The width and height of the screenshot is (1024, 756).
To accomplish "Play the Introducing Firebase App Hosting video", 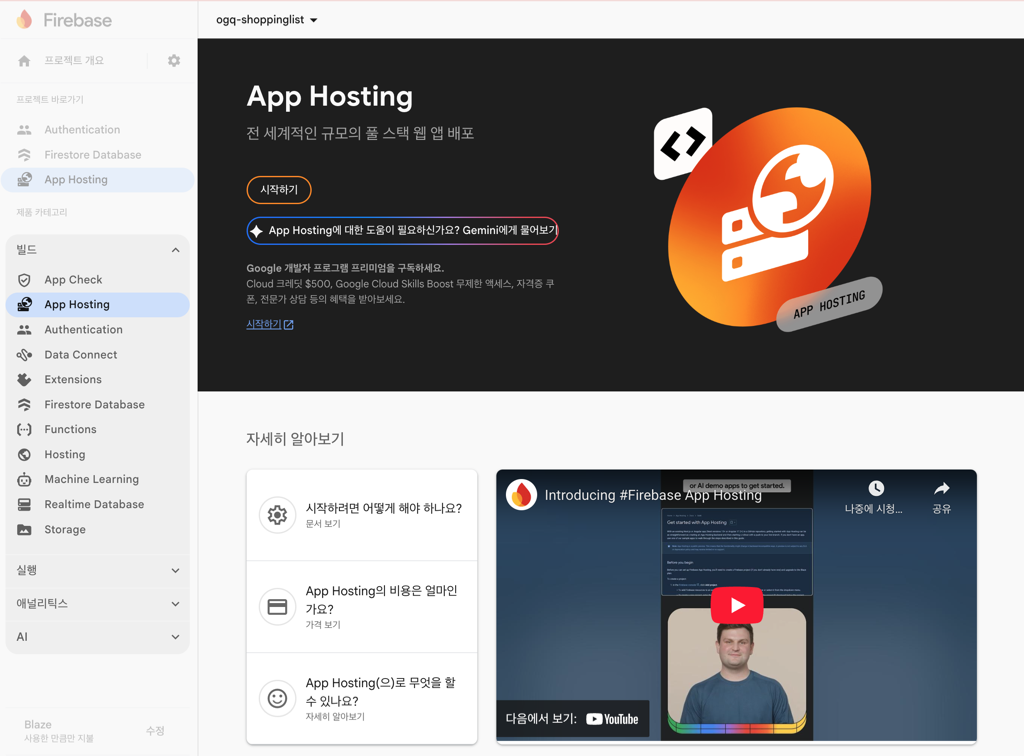I will (737, 605).
